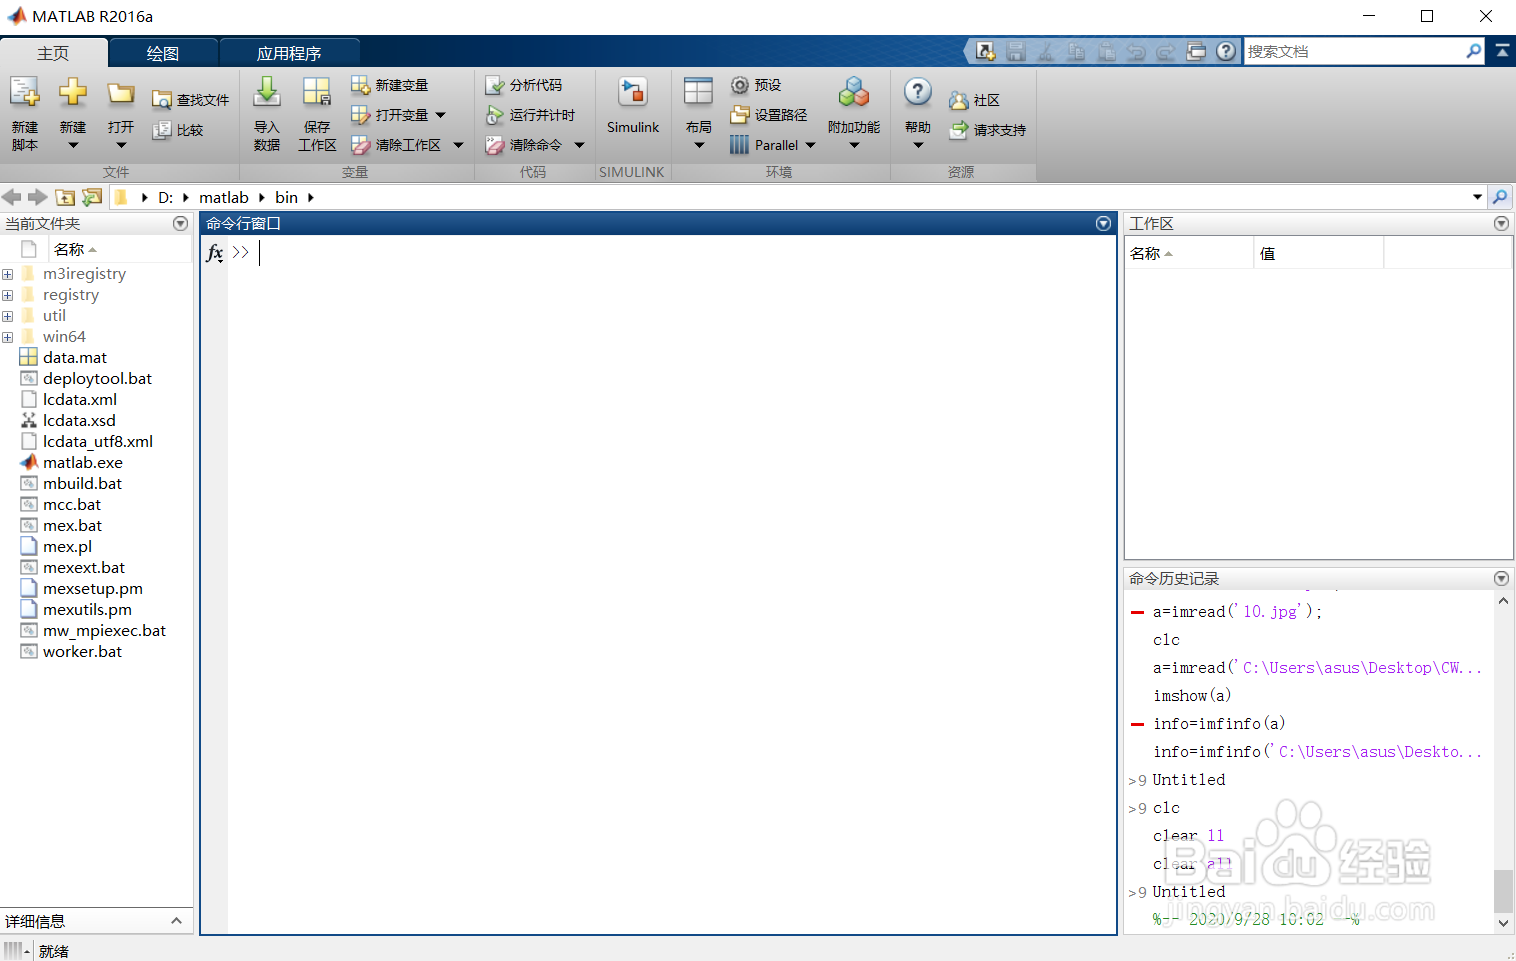Click the Value (值) column header

click(1318, 254)
